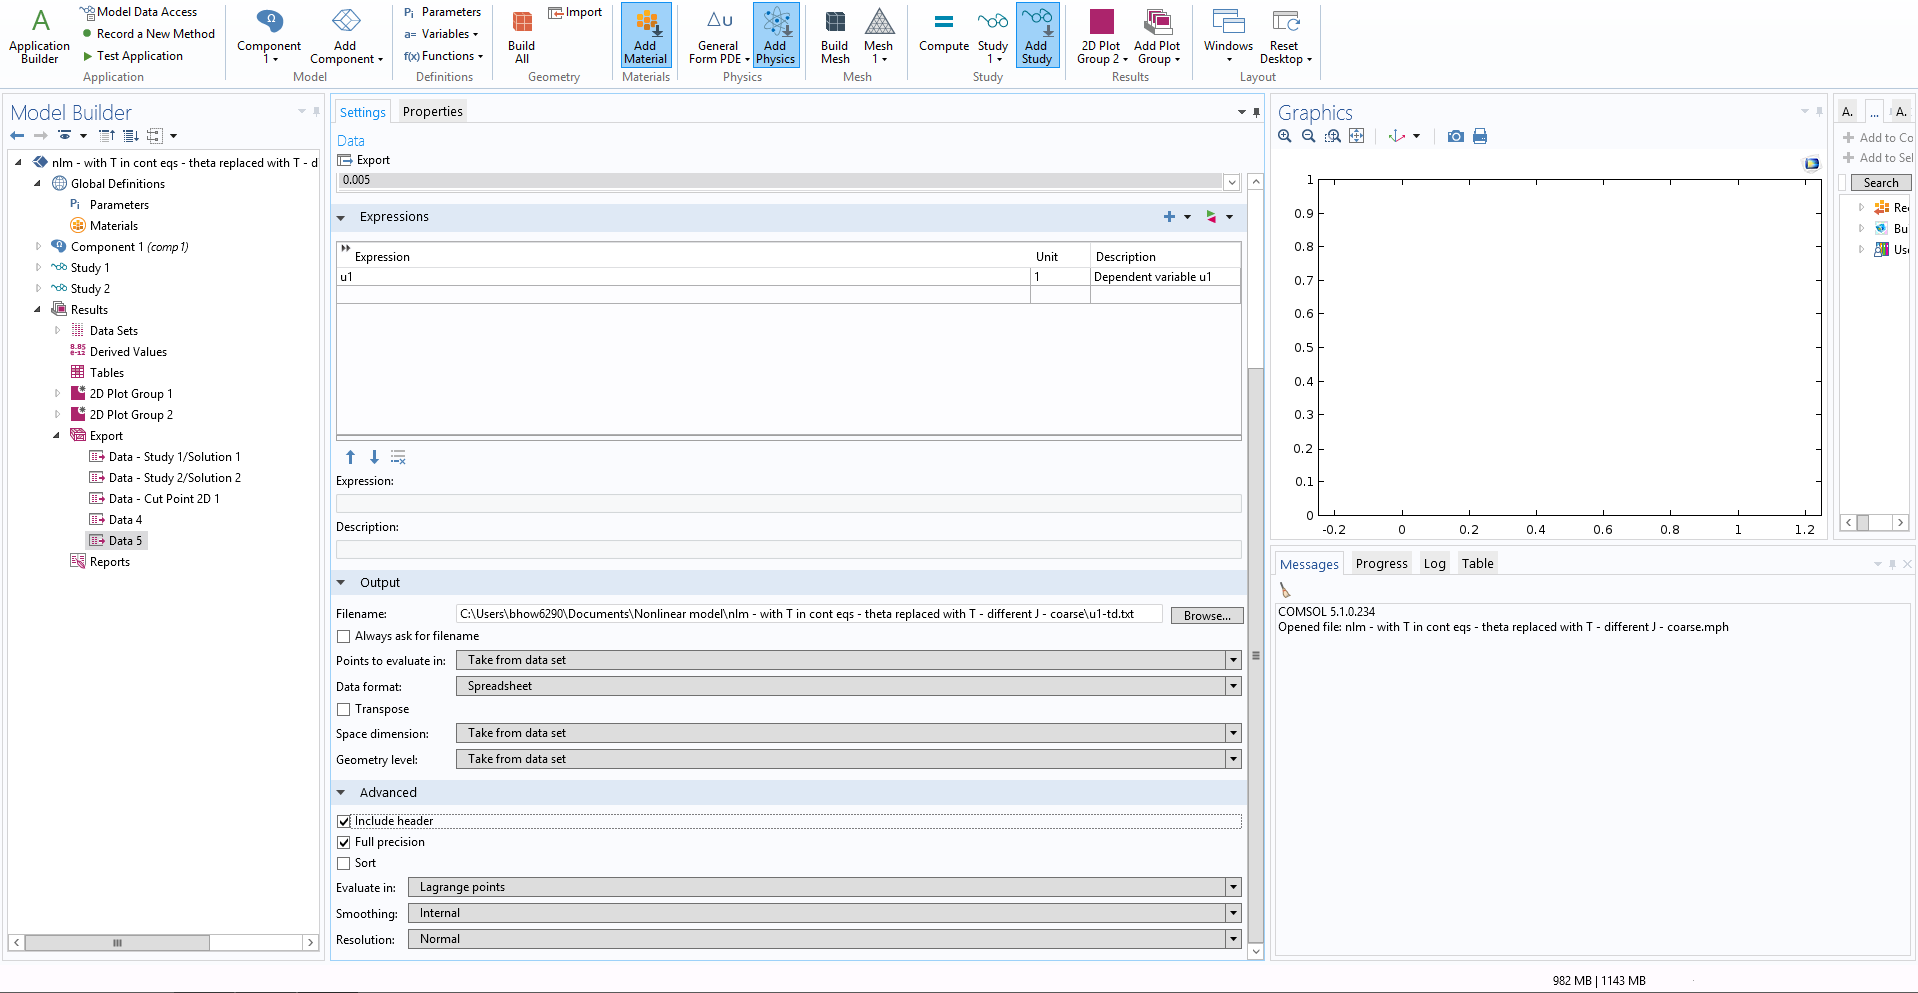Click the print icon in Graphics toolbar
Image resolution: width=1918 pixels, height=993 pixels.
coord(1480,136)
